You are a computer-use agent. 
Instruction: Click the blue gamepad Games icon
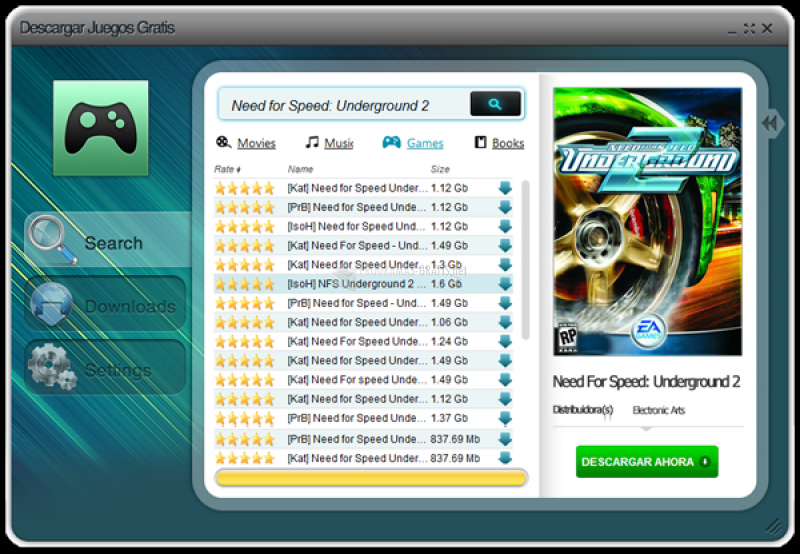(391, 142)
